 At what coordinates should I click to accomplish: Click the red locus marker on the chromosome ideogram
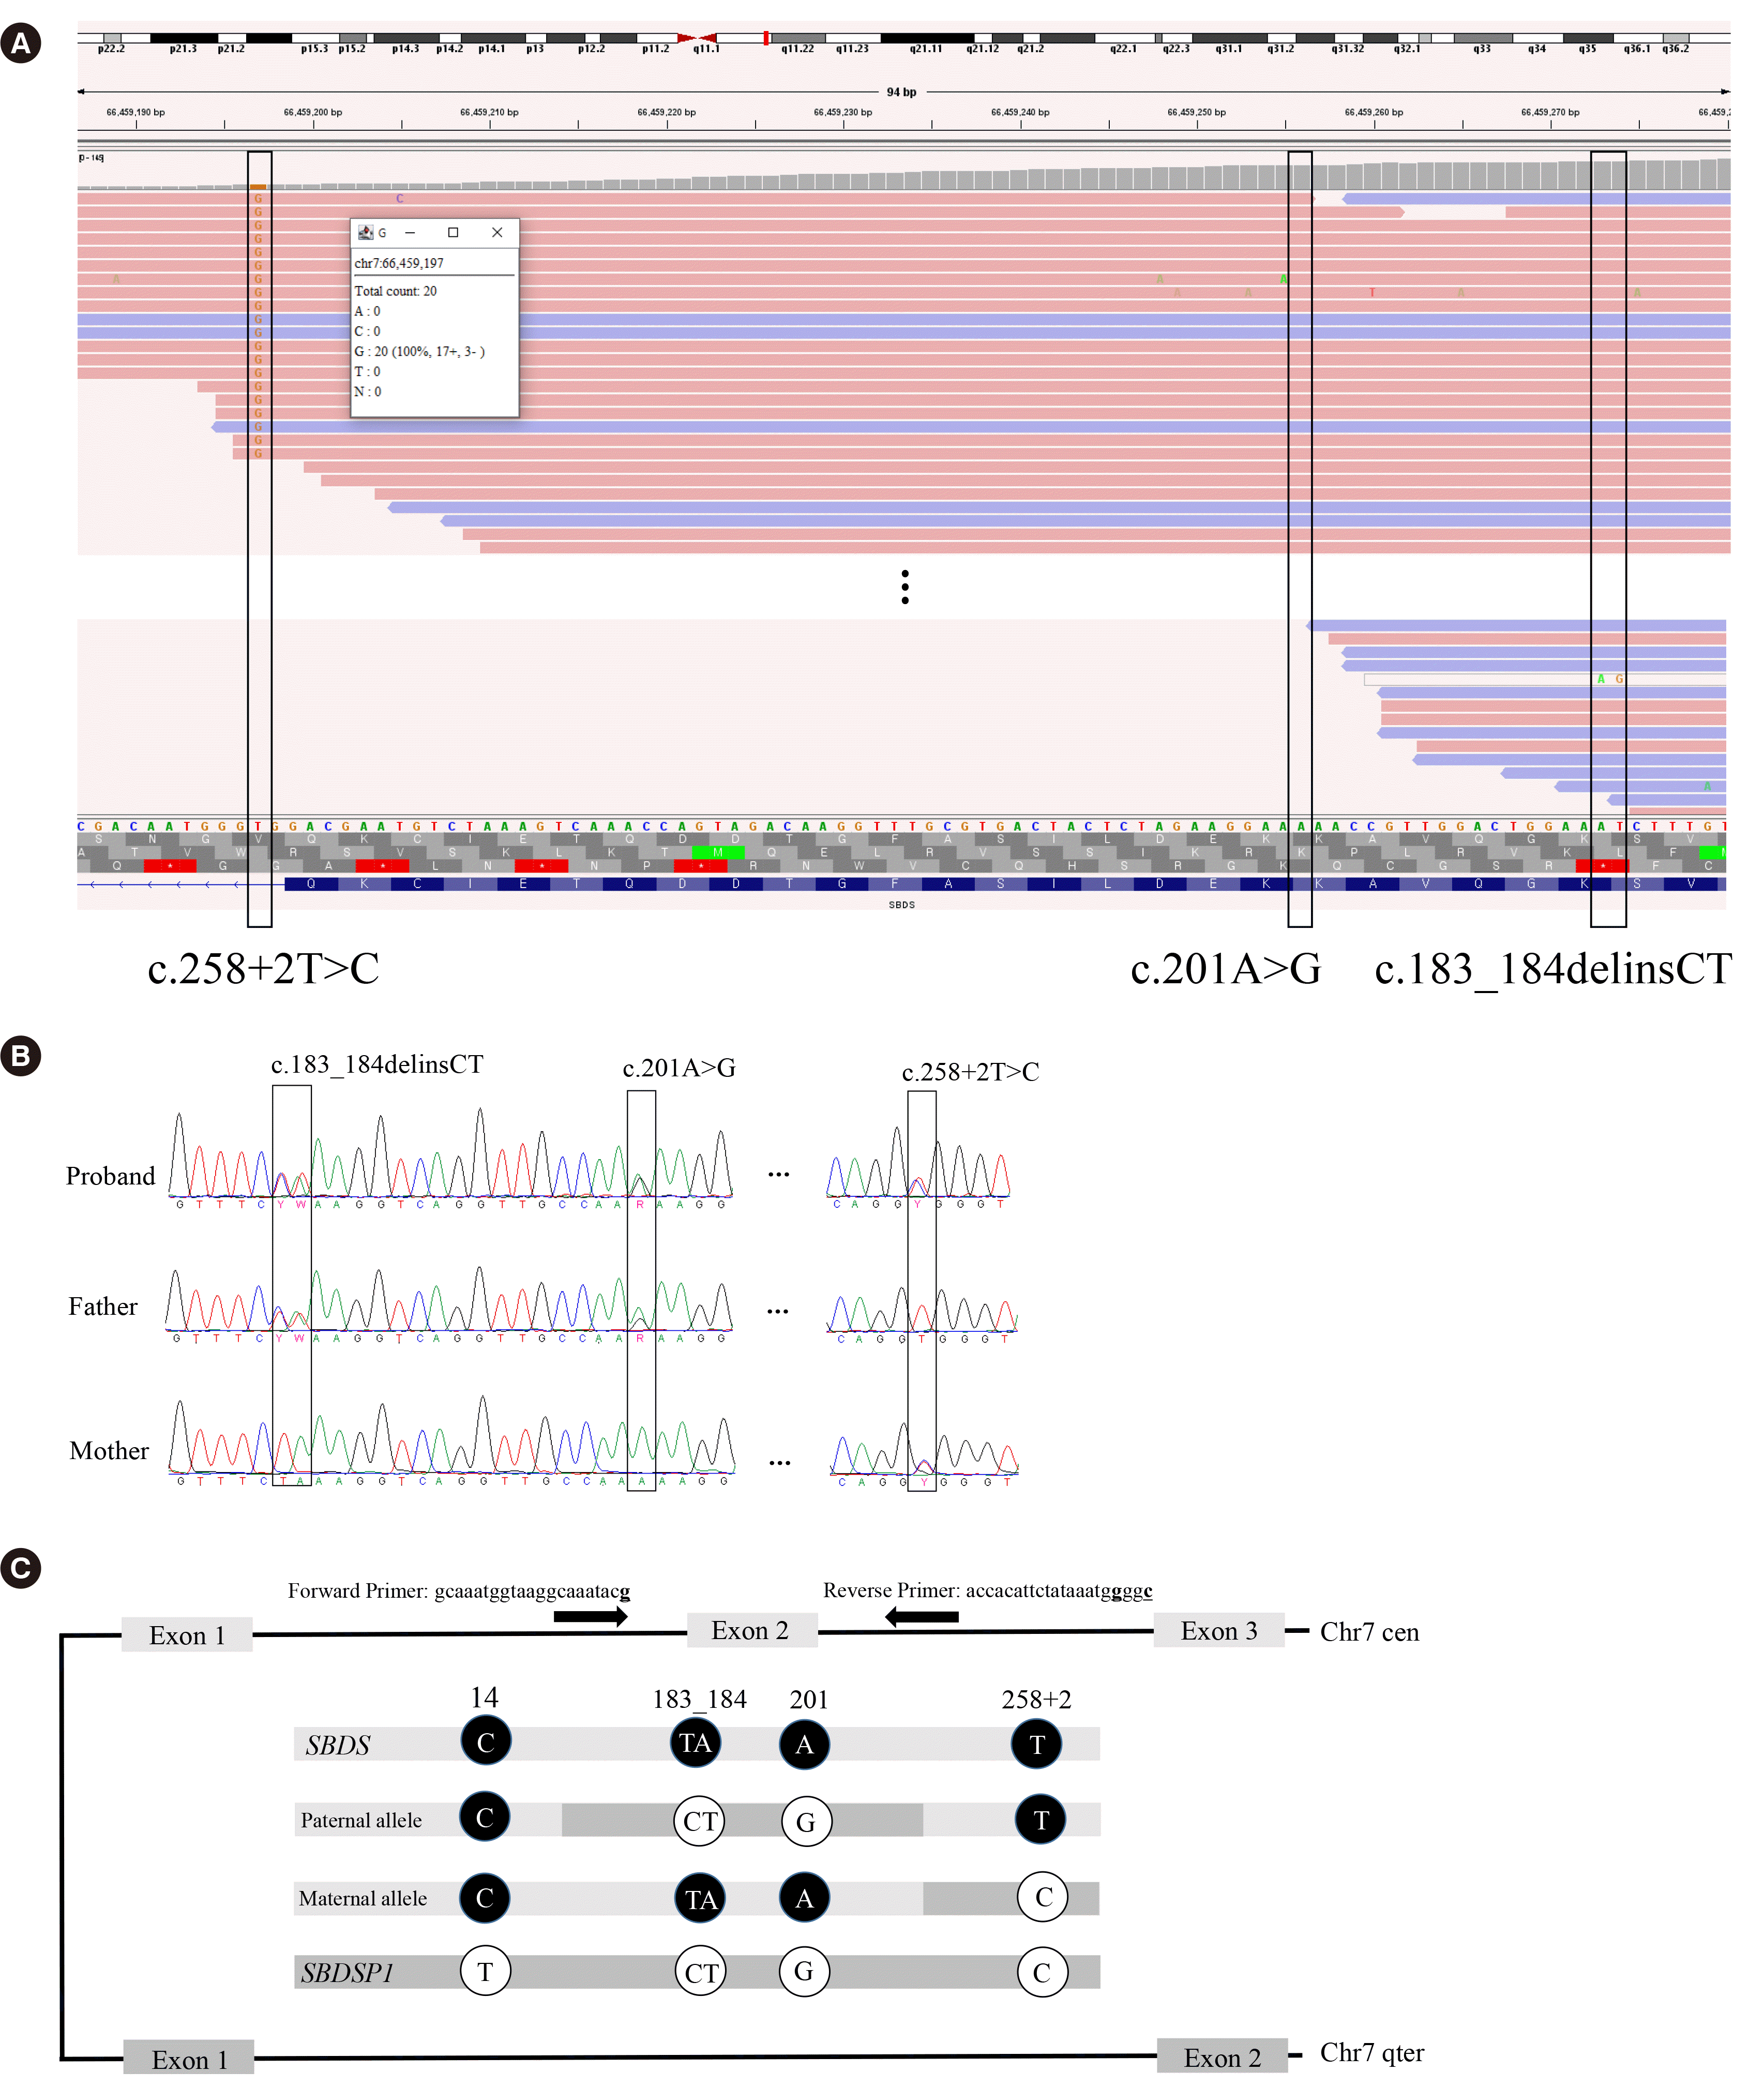(766, 38)
